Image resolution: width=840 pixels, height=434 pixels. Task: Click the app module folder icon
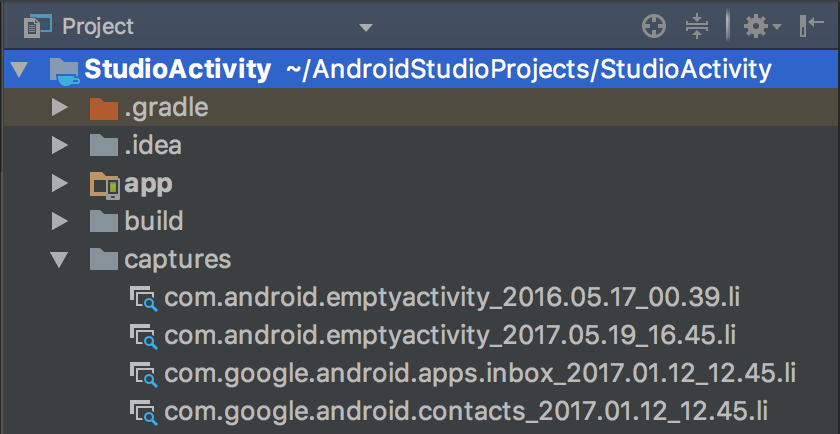click(x=104, y=184)
